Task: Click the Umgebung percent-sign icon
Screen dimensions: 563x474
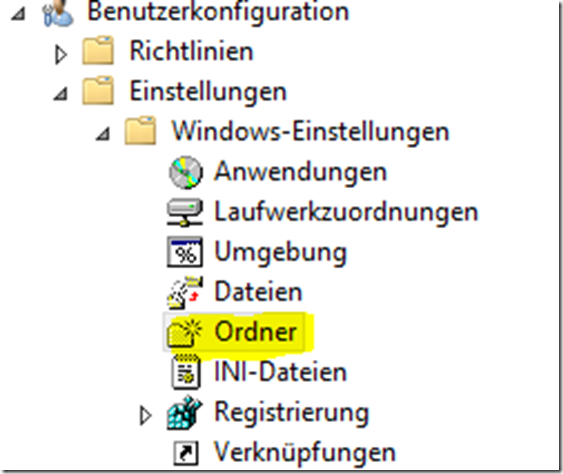Action: pos(185,252)
